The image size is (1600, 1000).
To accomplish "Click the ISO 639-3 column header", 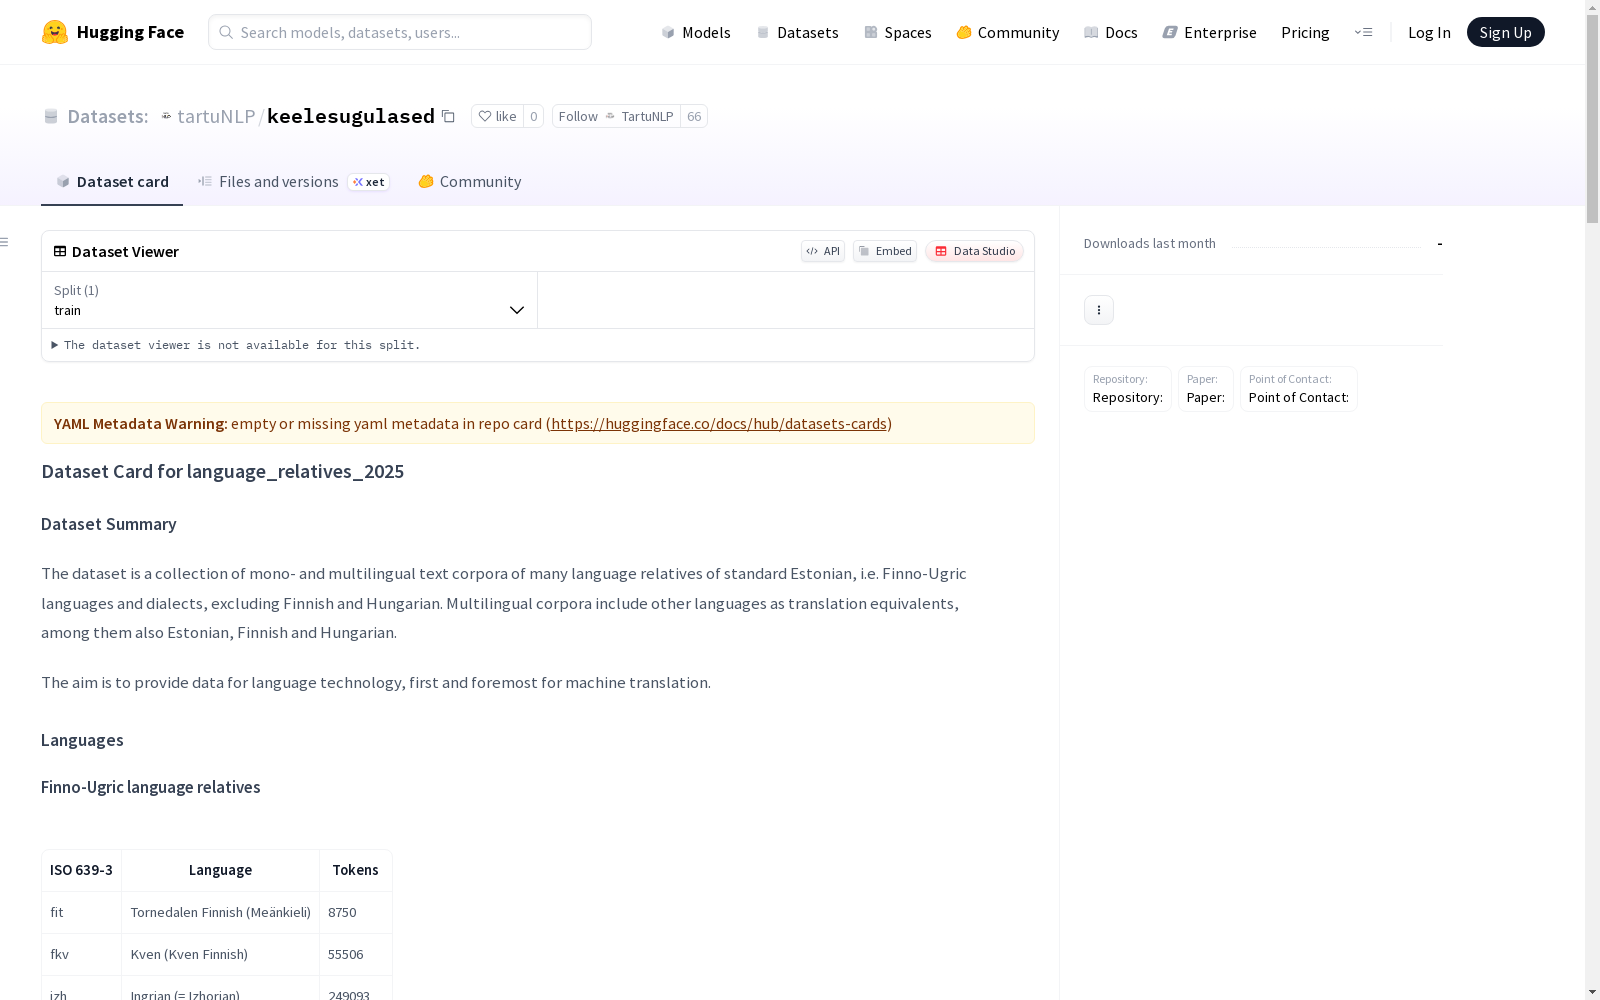I will [82, 870].
